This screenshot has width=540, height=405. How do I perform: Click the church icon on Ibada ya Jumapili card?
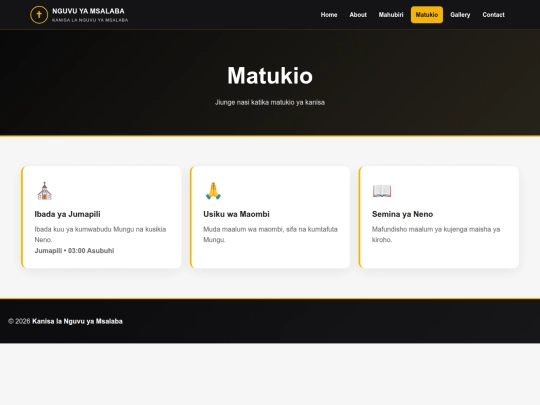(x=44, y=191)
